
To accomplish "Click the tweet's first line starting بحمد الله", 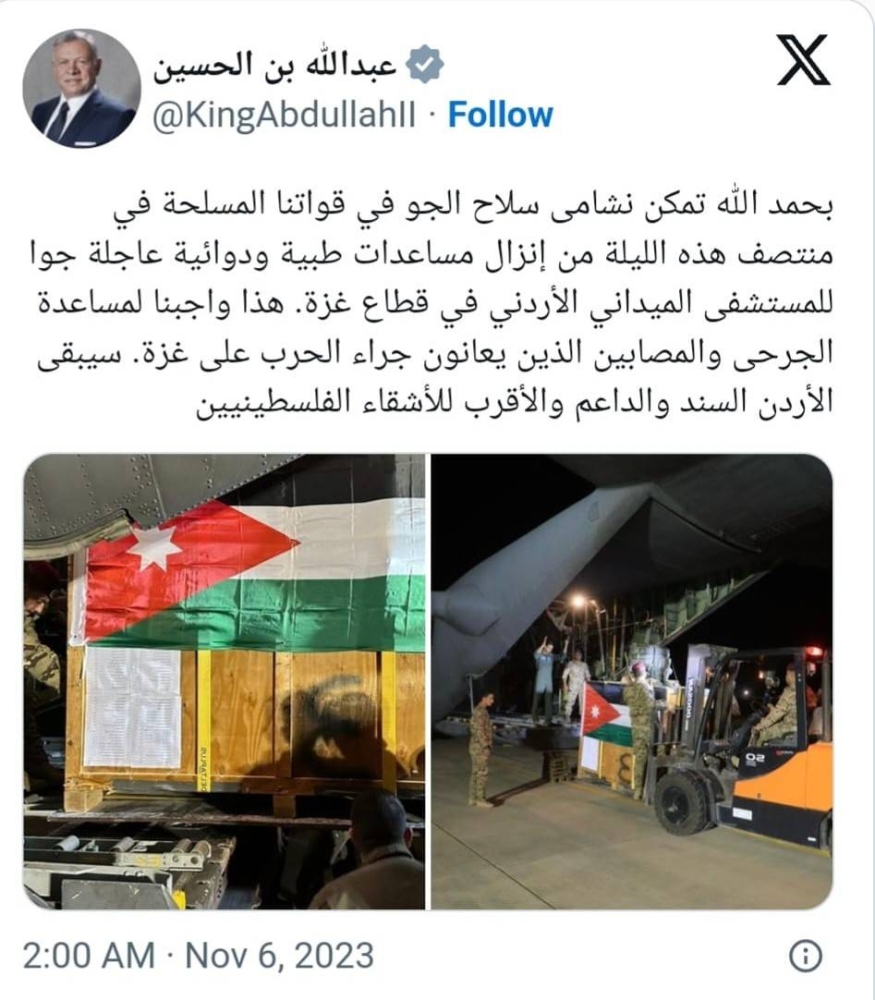I will [x=473, y=207].
